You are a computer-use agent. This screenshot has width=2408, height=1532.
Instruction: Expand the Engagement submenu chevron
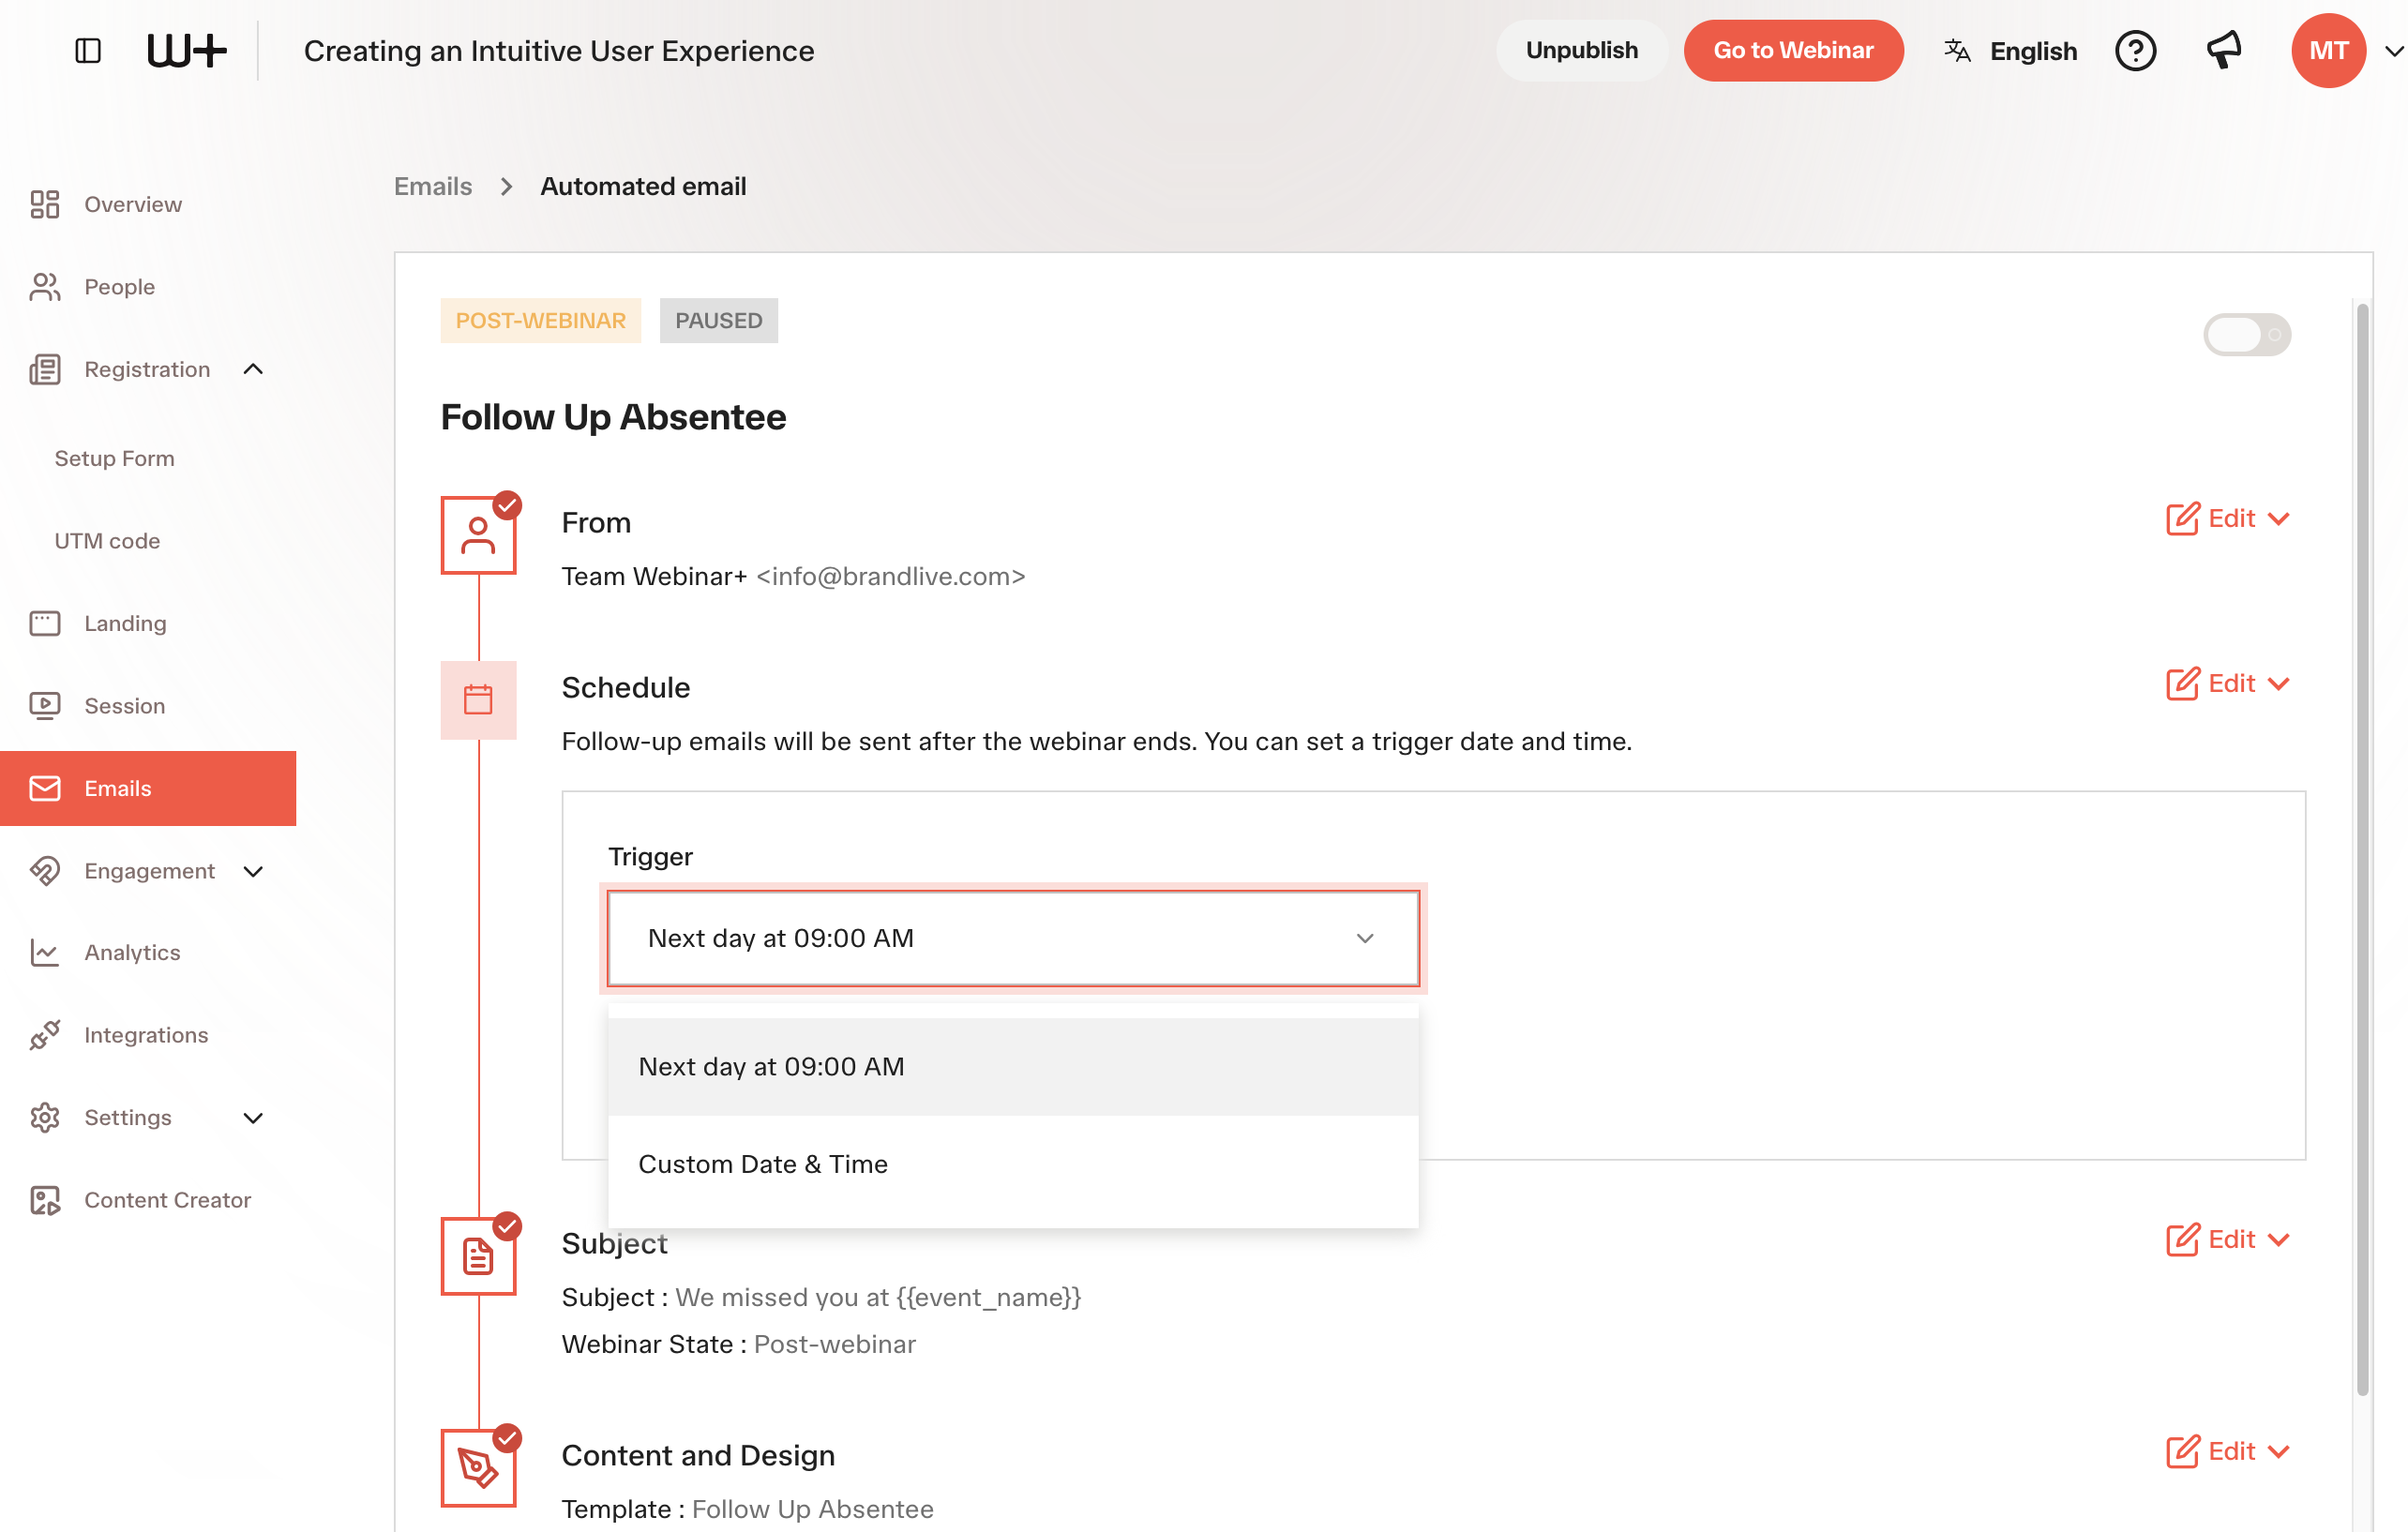click(x=253, y=872)
